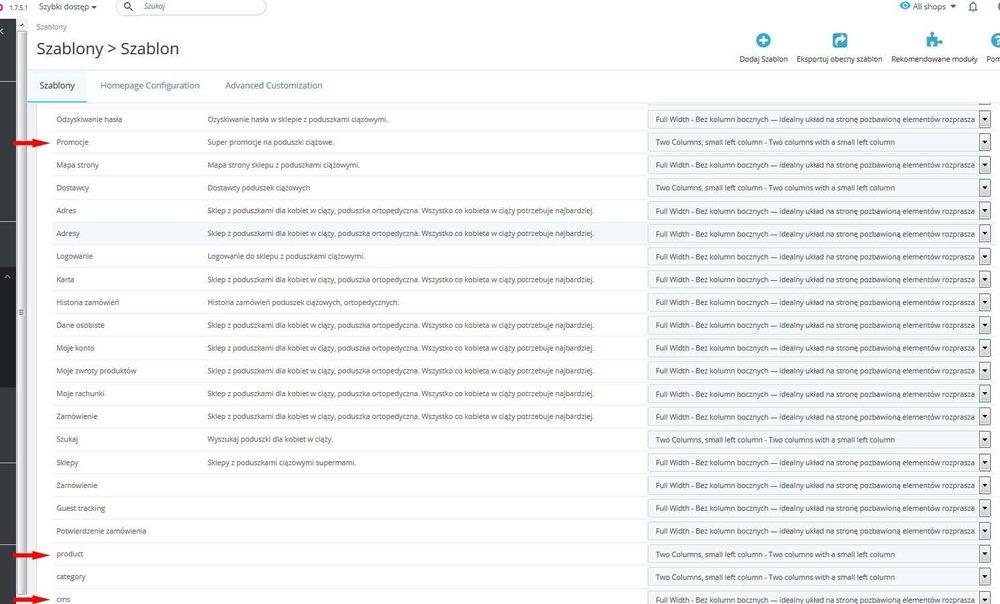Click the search magnifier icon
Screen dimensions: 1000x604
128,6
